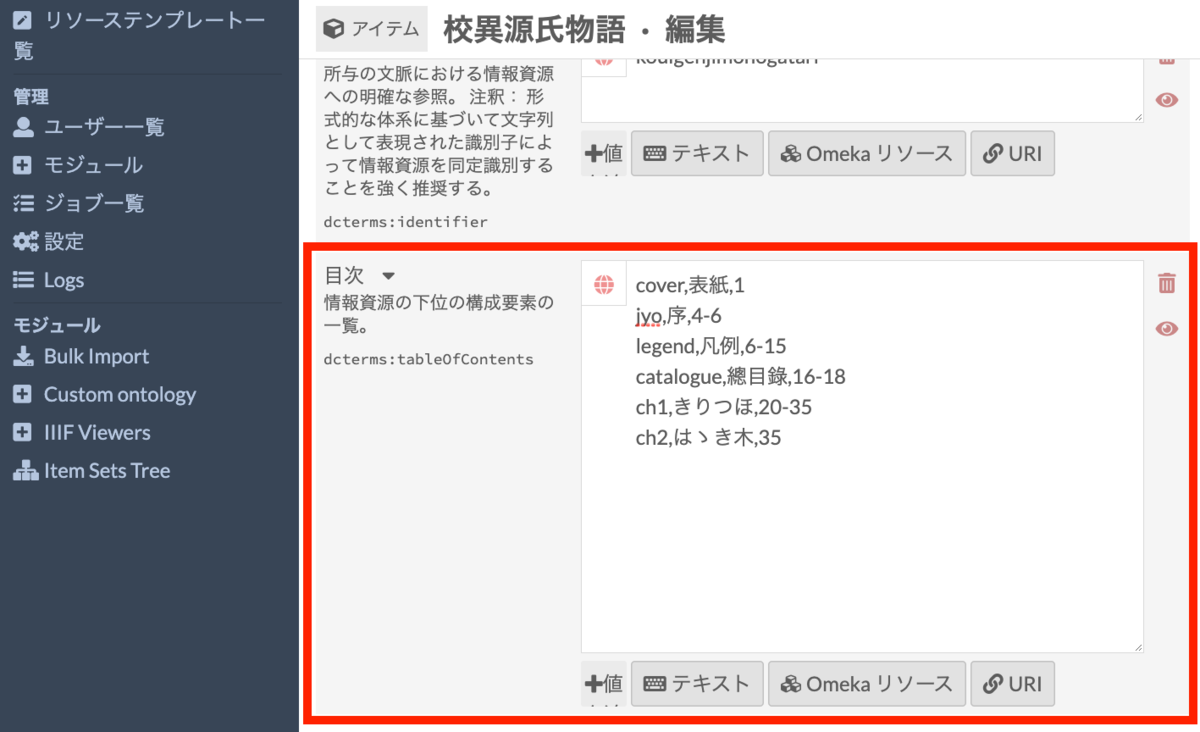
Task: Open Custom ontology module
Action: [x=120, y=394]
